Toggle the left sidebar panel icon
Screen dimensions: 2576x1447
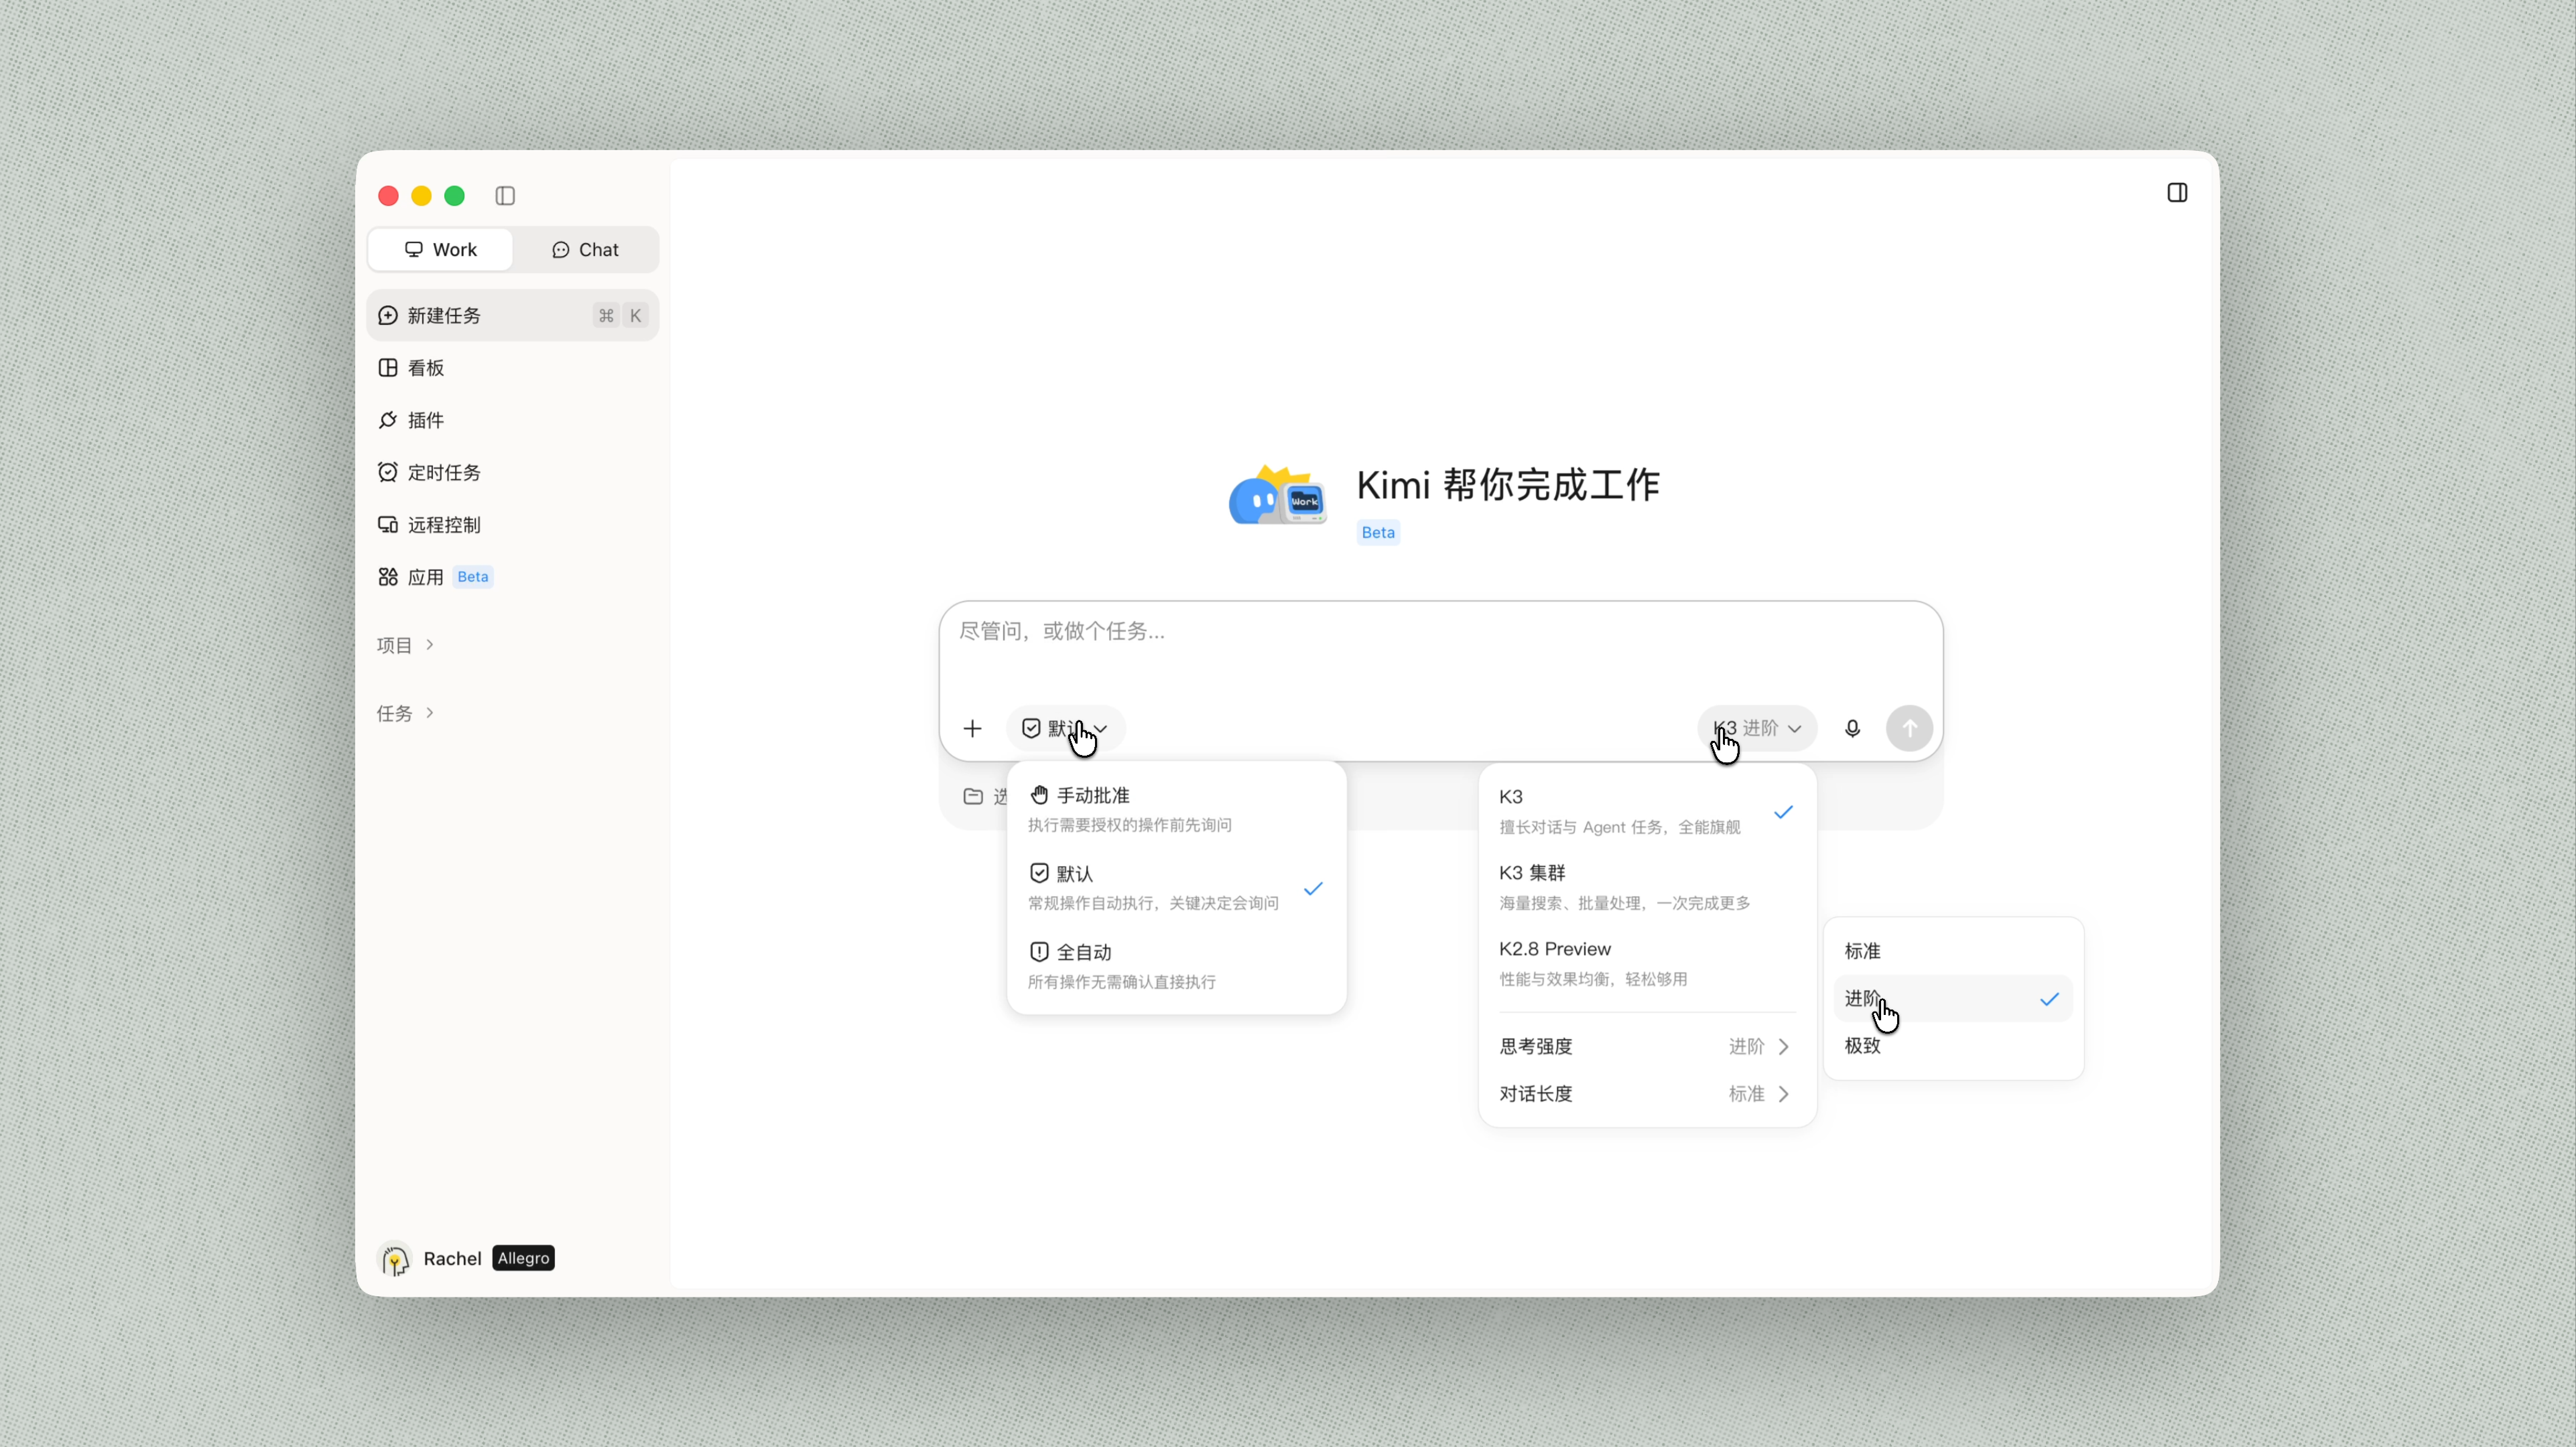coord(505,196)
